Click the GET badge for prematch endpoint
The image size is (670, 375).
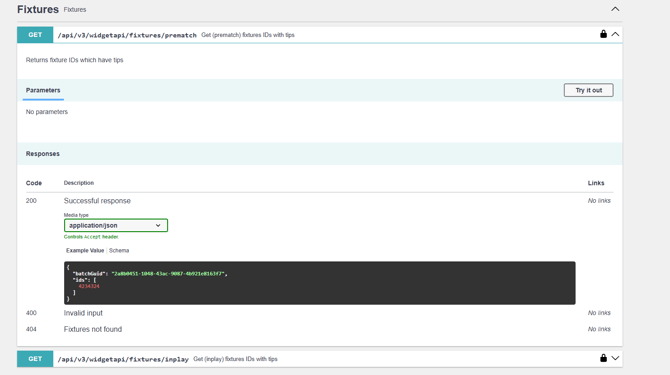35,35
